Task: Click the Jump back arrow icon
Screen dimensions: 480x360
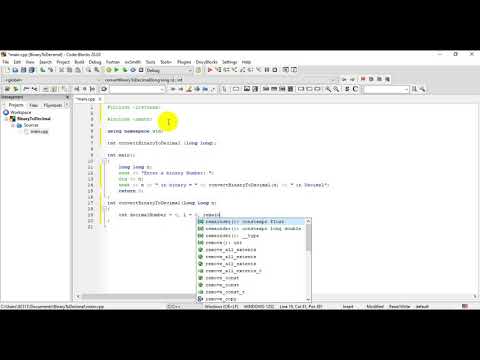Action: (x=344, y=79)
